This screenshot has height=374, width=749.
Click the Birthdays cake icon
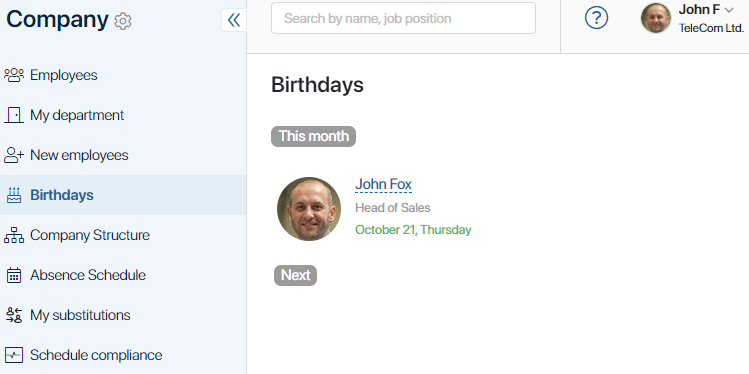14,195
